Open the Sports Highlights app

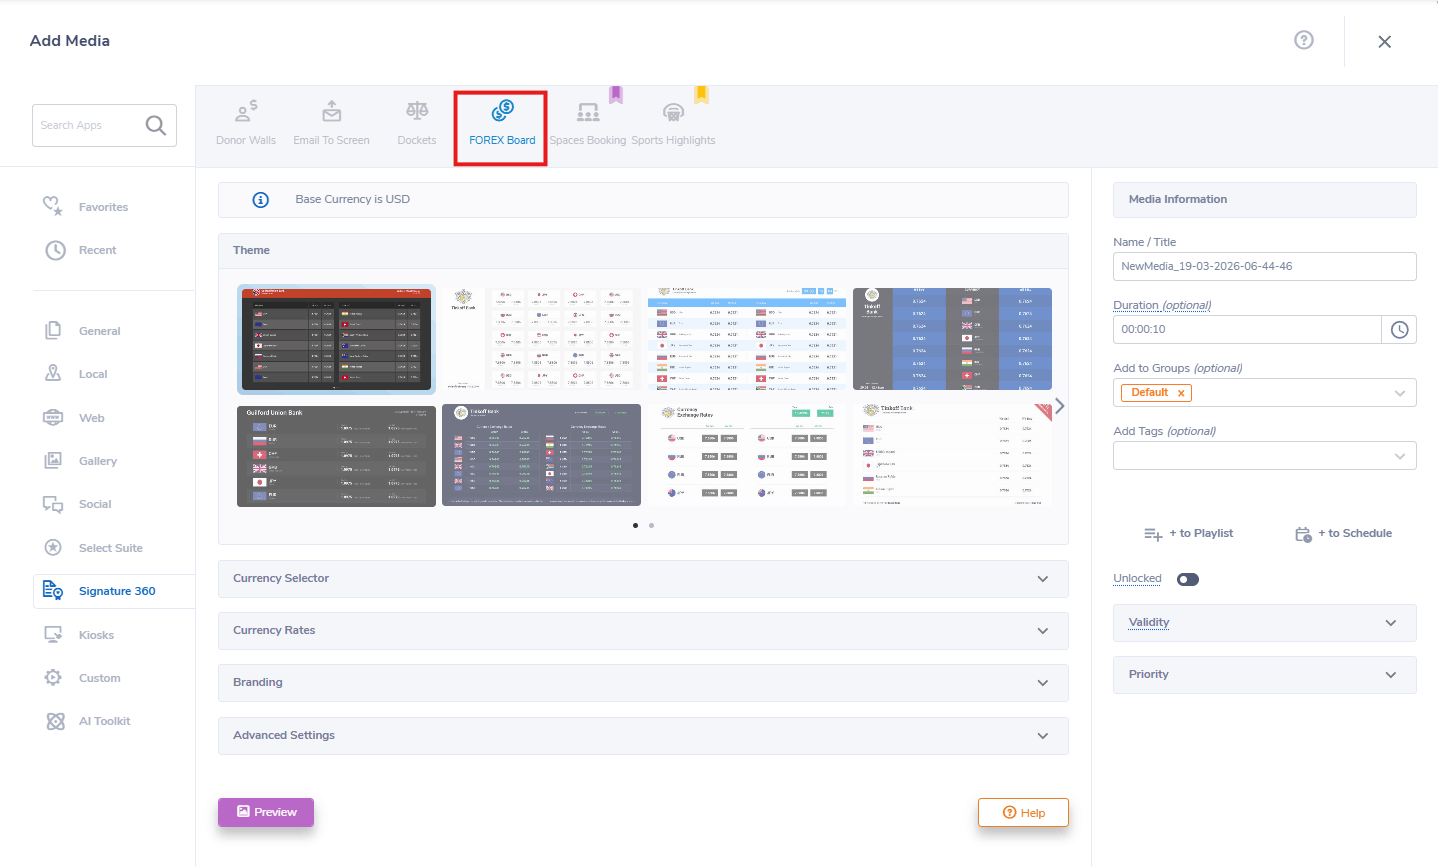click(x=673, y=123)
